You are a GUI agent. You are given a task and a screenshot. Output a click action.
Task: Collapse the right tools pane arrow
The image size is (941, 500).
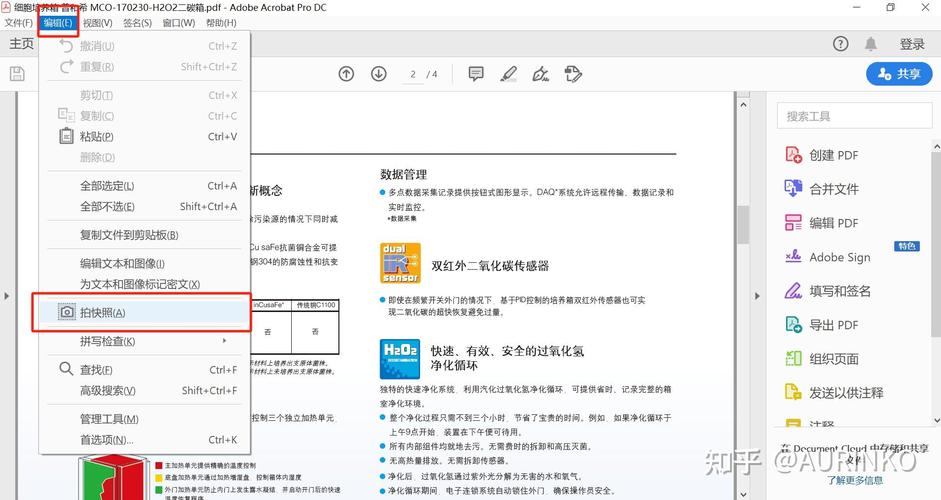tap(757, 296)
